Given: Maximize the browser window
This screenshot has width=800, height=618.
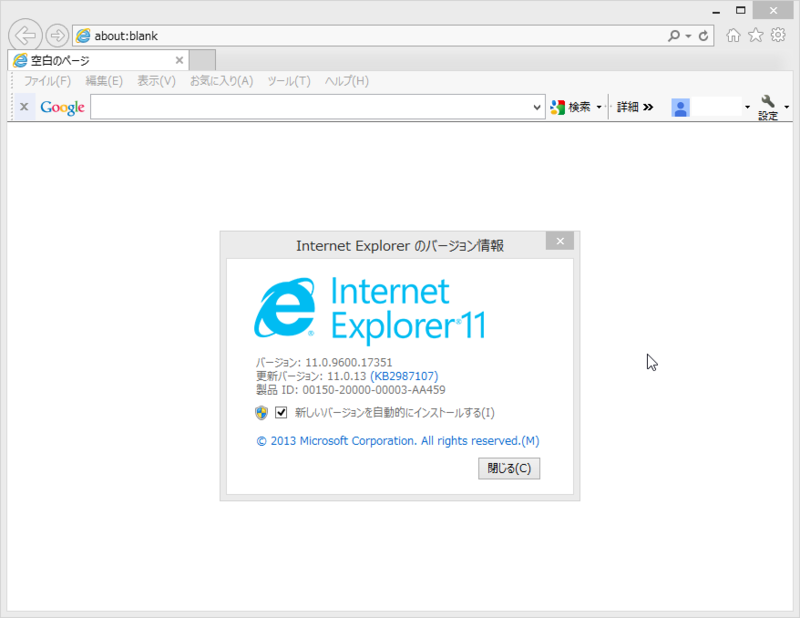Looking at the screenshot, I should click(741, 11).
